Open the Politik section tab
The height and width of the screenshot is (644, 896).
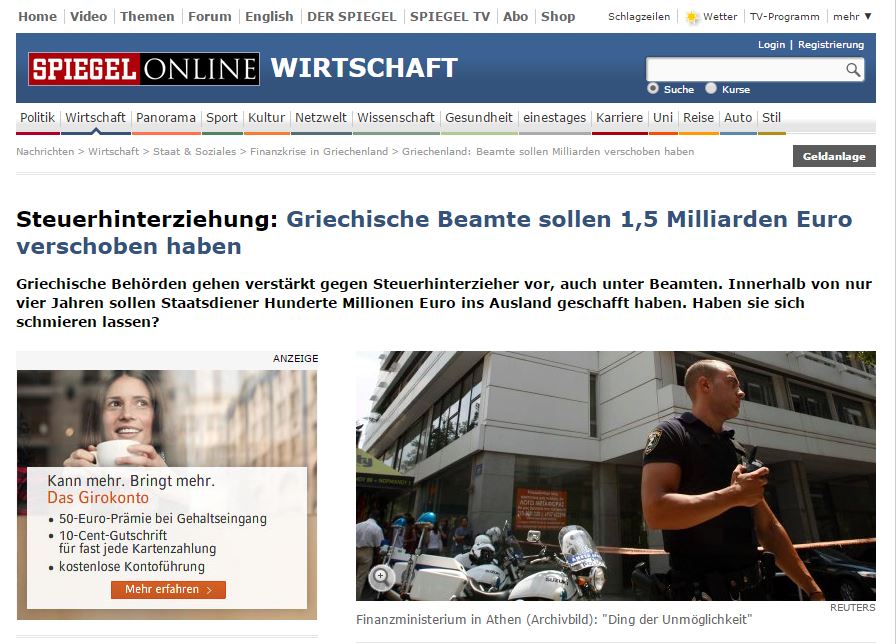(38, 118)
